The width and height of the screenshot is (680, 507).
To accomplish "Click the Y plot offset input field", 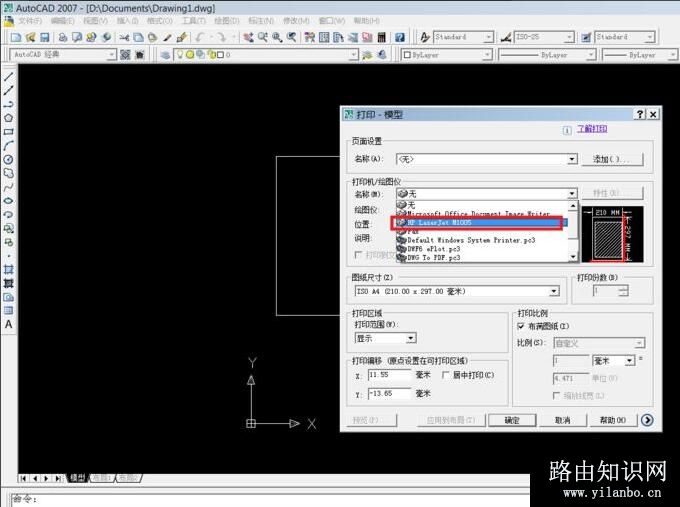I will pyautogui.click(x=389, y=393).
